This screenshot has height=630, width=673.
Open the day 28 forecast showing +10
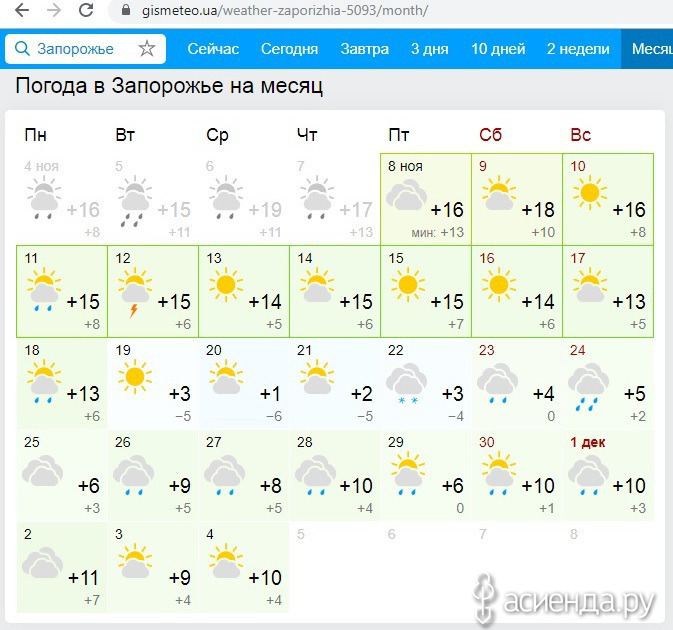[x=335, y=475]
